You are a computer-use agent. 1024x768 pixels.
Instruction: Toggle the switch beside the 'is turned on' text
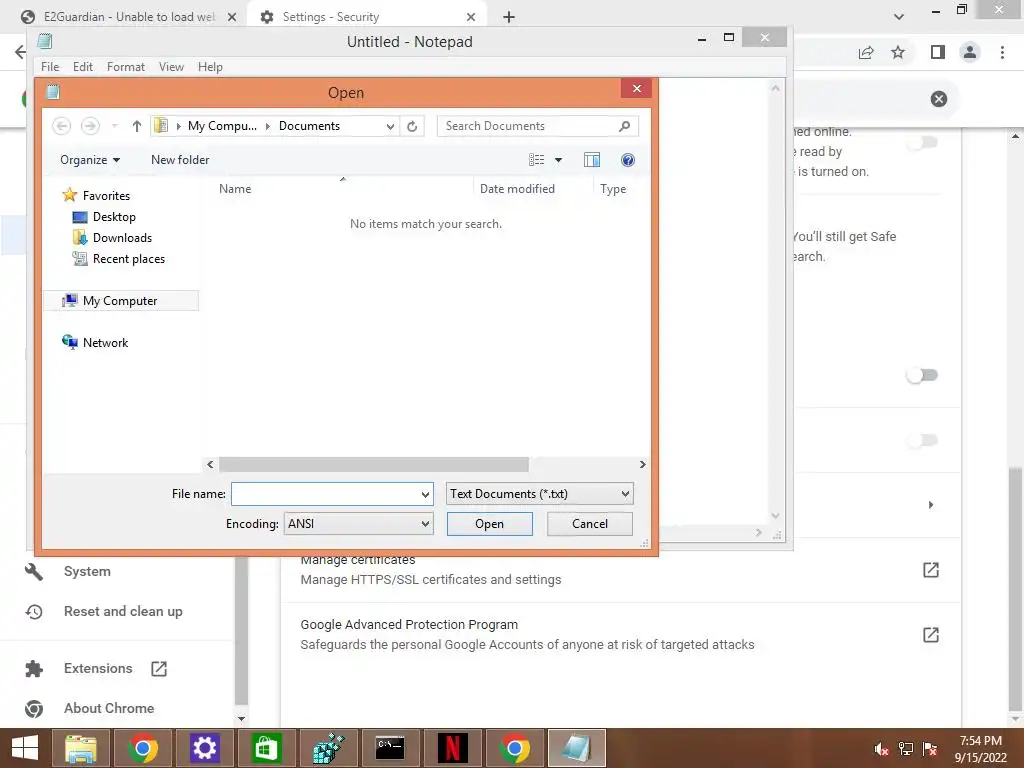[x=923, y=143]
